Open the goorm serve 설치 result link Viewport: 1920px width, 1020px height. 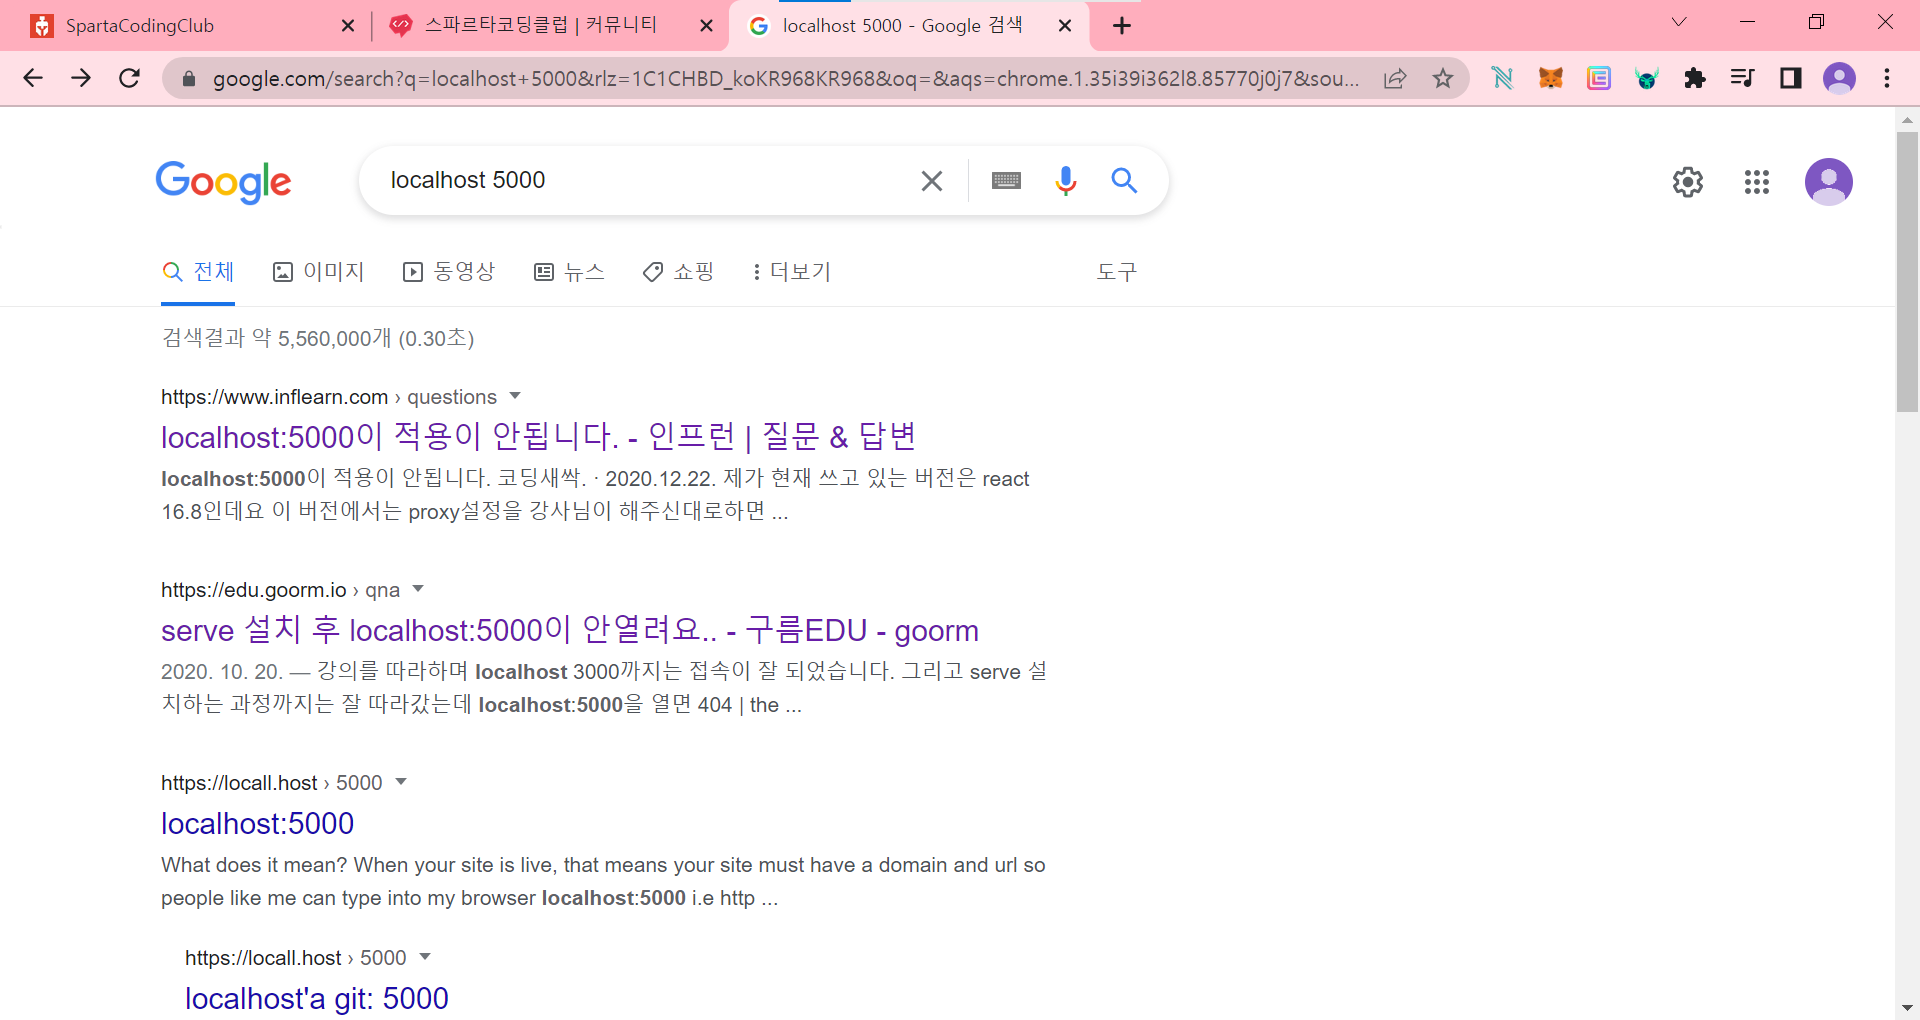point(570,630)
